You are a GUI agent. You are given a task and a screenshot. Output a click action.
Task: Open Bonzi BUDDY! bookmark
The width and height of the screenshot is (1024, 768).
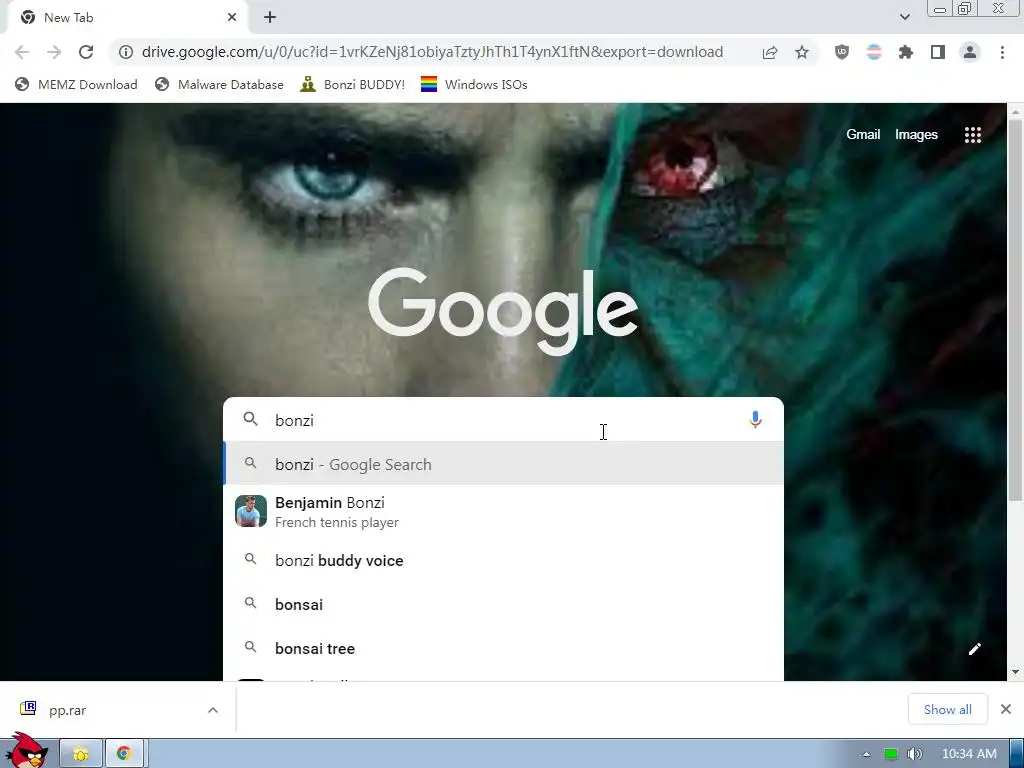pyautogui.click(x=352, y=84)
